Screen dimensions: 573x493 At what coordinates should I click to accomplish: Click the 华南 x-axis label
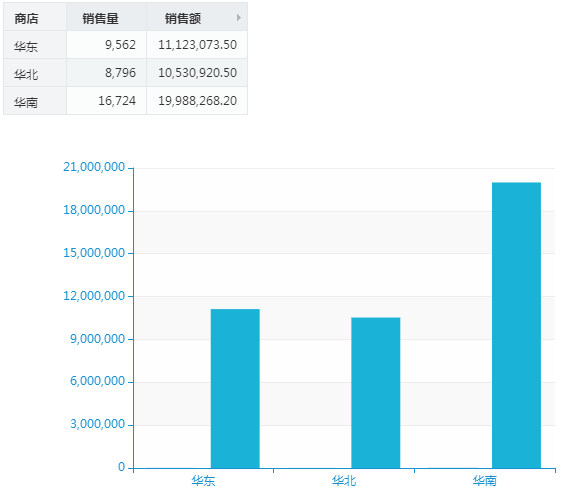(x=485, y=481)
